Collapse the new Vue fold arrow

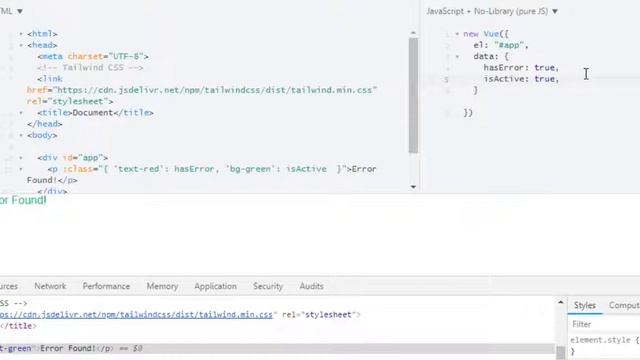click(457, 34)
